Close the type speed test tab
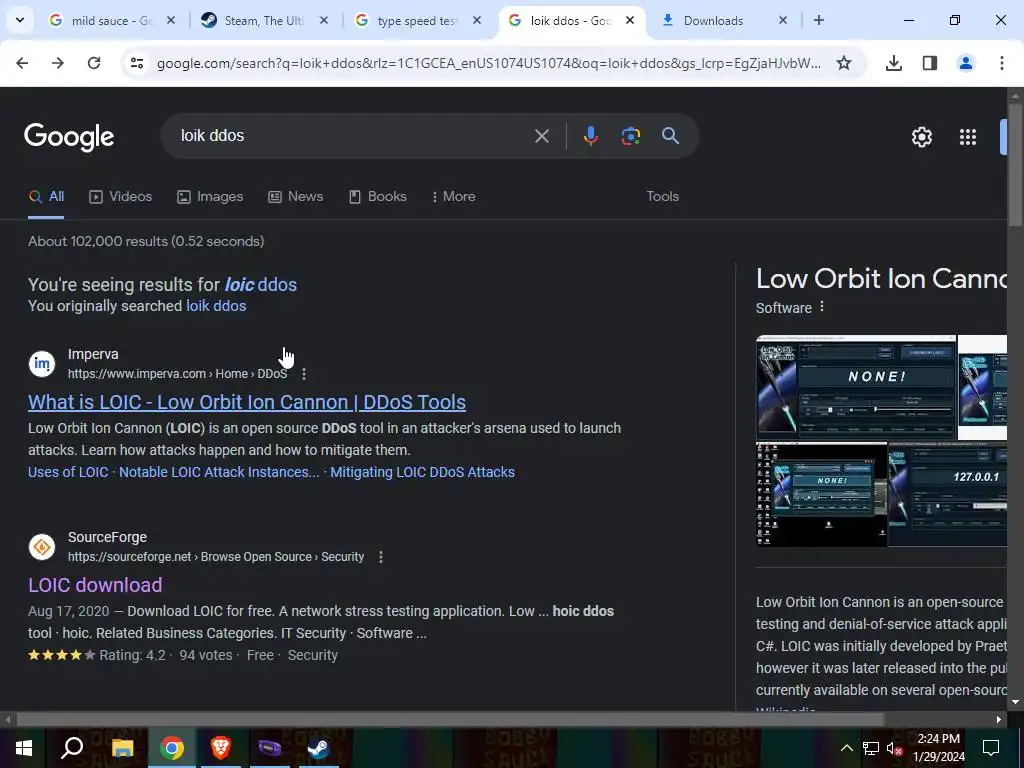 pyautogui.click(x=477, y=20)
